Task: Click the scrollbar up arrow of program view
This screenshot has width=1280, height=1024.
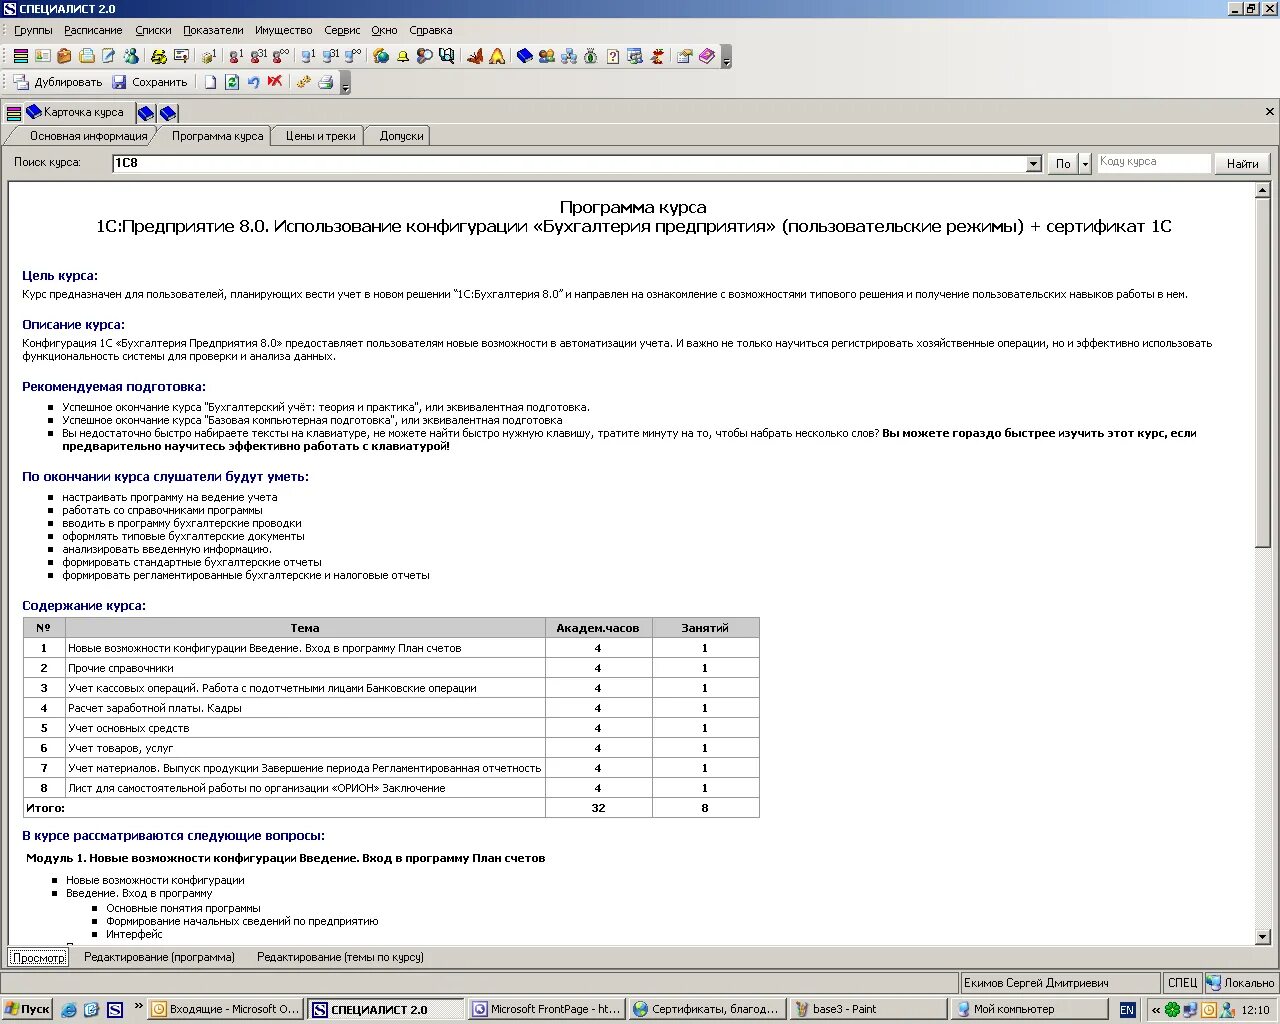Action: pyautogui.click(x=1263, y=190)
